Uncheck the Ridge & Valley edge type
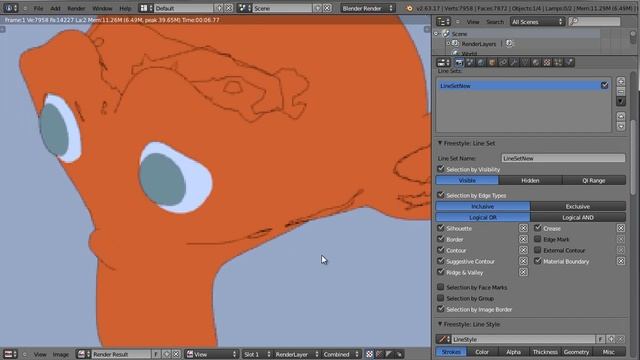The height and width of the screenshot is (360, 640). tap(441, 272)
